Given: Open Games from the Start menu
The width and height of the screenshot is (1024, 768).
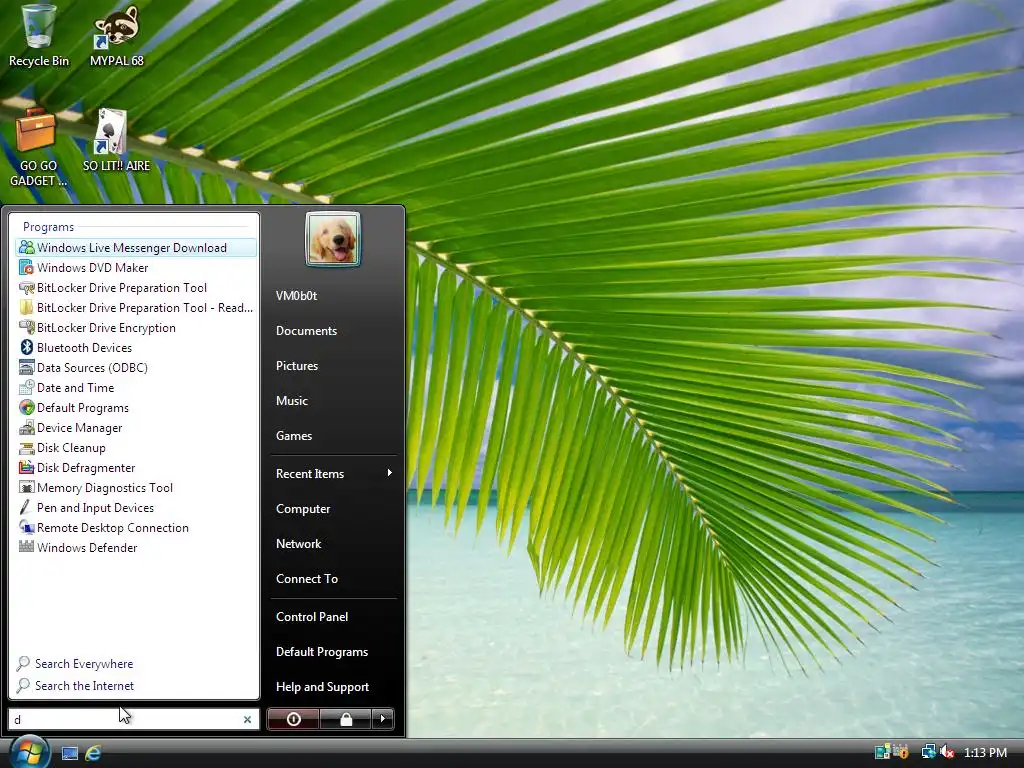Looking at the screenshot, I should point(294,436).
